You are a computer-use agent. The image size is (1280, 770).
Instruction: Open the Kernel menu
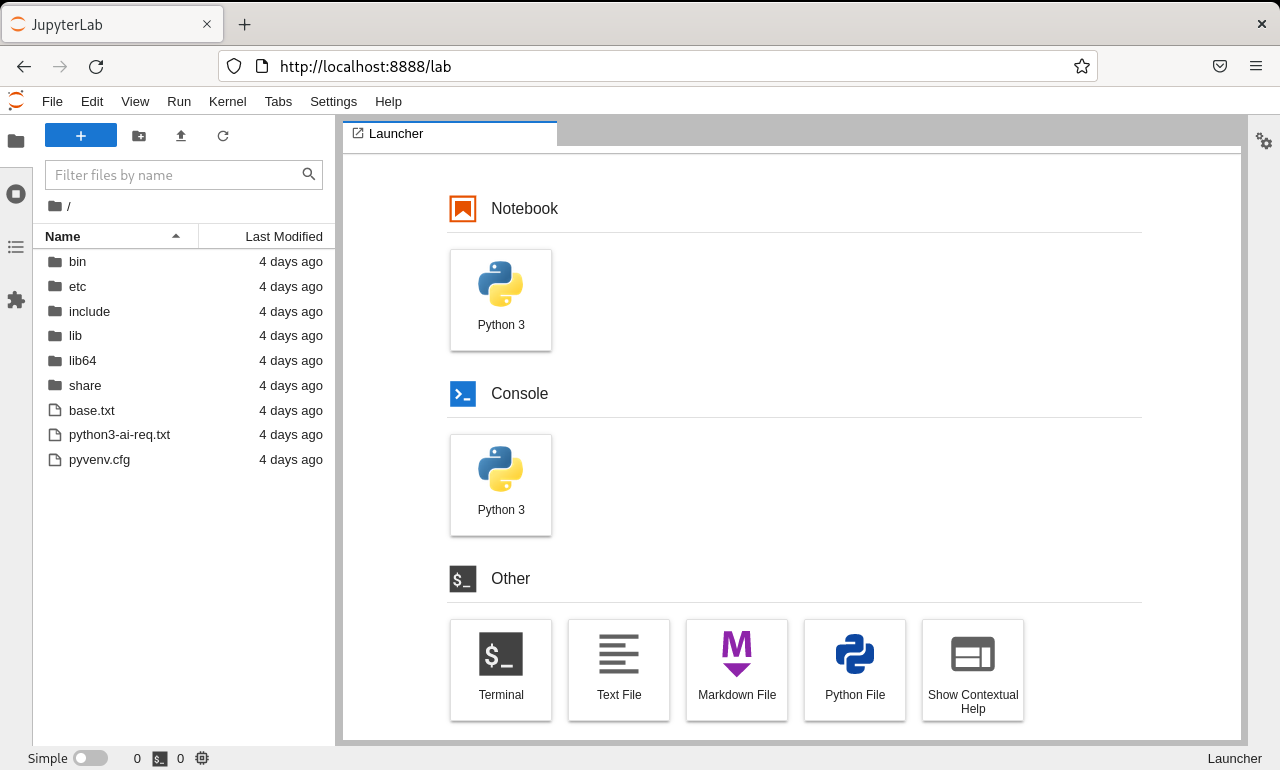point(227,101)
